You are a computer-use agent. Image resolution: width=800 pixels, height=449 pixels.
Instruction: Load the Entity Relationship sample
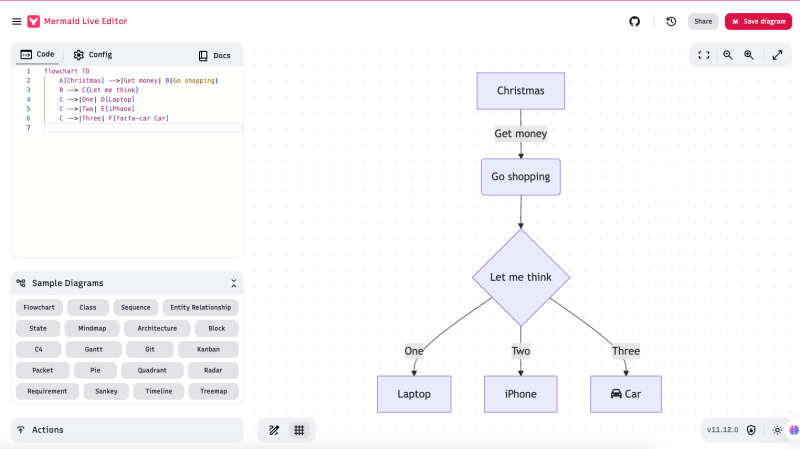[x=201, y=307]
